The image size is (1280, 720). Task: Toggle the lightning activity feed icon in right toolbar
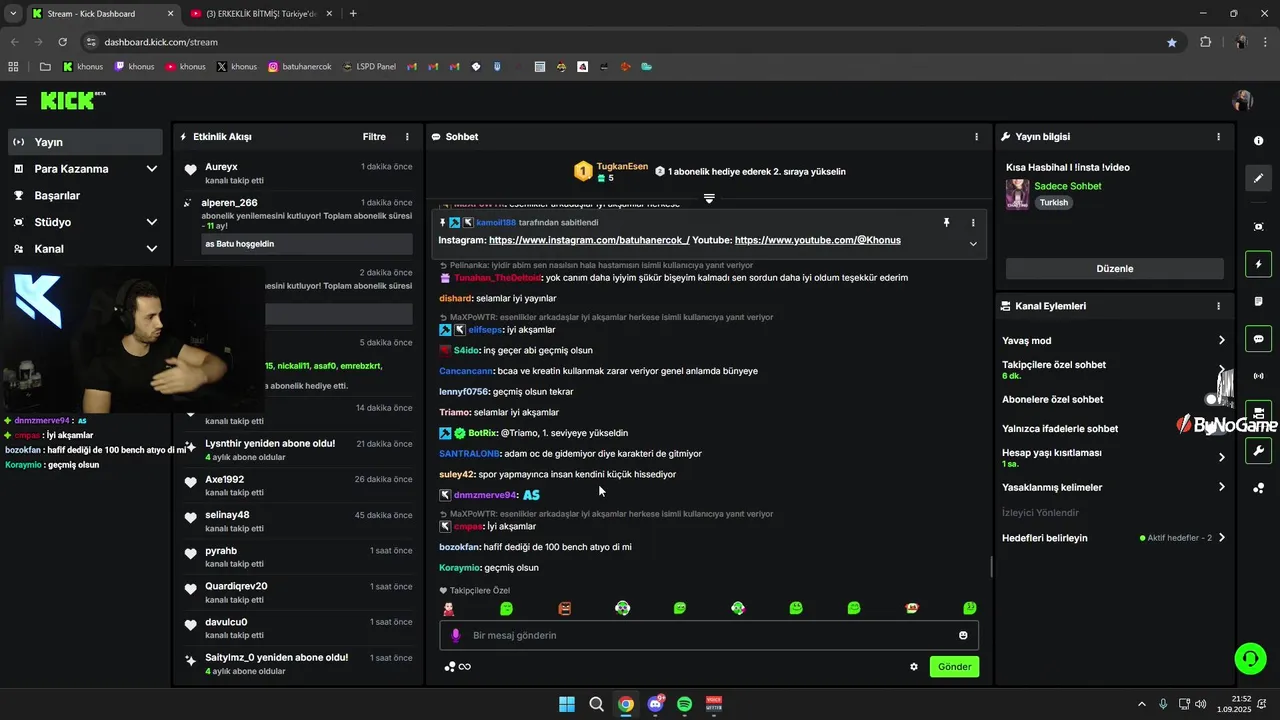pos(1259,264)
